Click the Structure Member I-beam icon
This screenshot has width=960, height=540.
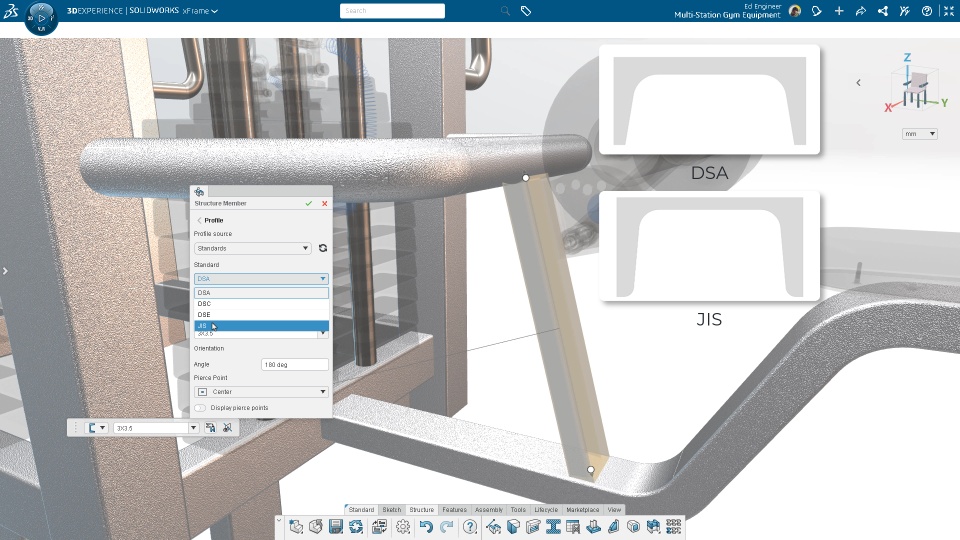point(553,527)
